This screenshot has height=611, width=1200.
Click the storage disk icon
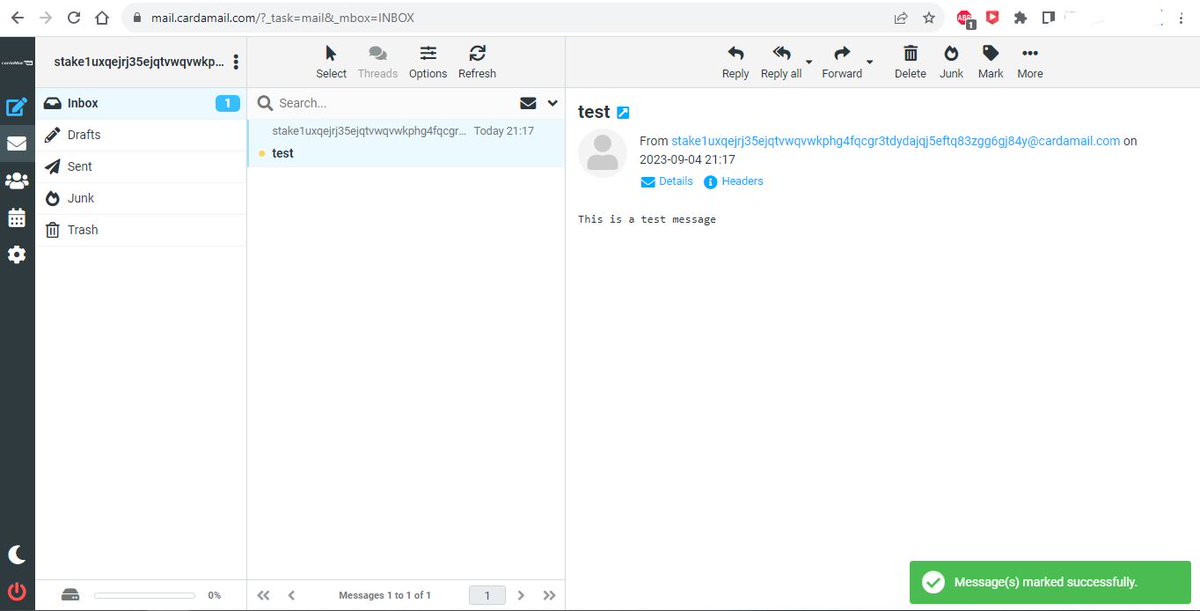[69, 595]
